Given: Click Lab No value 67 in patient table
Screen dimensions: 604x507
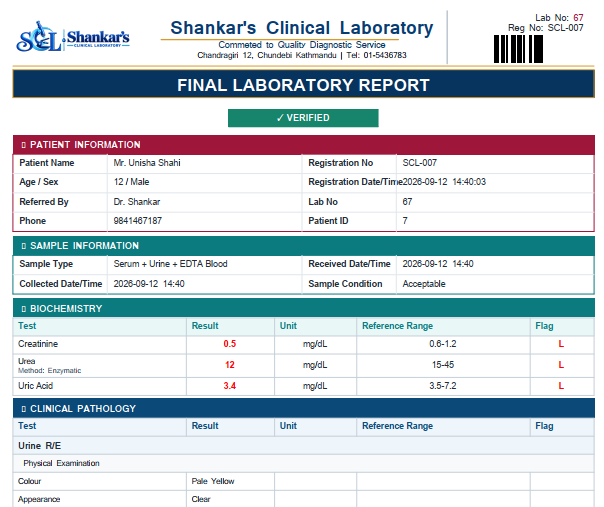Looking at the screenshot, I should 407,202.
